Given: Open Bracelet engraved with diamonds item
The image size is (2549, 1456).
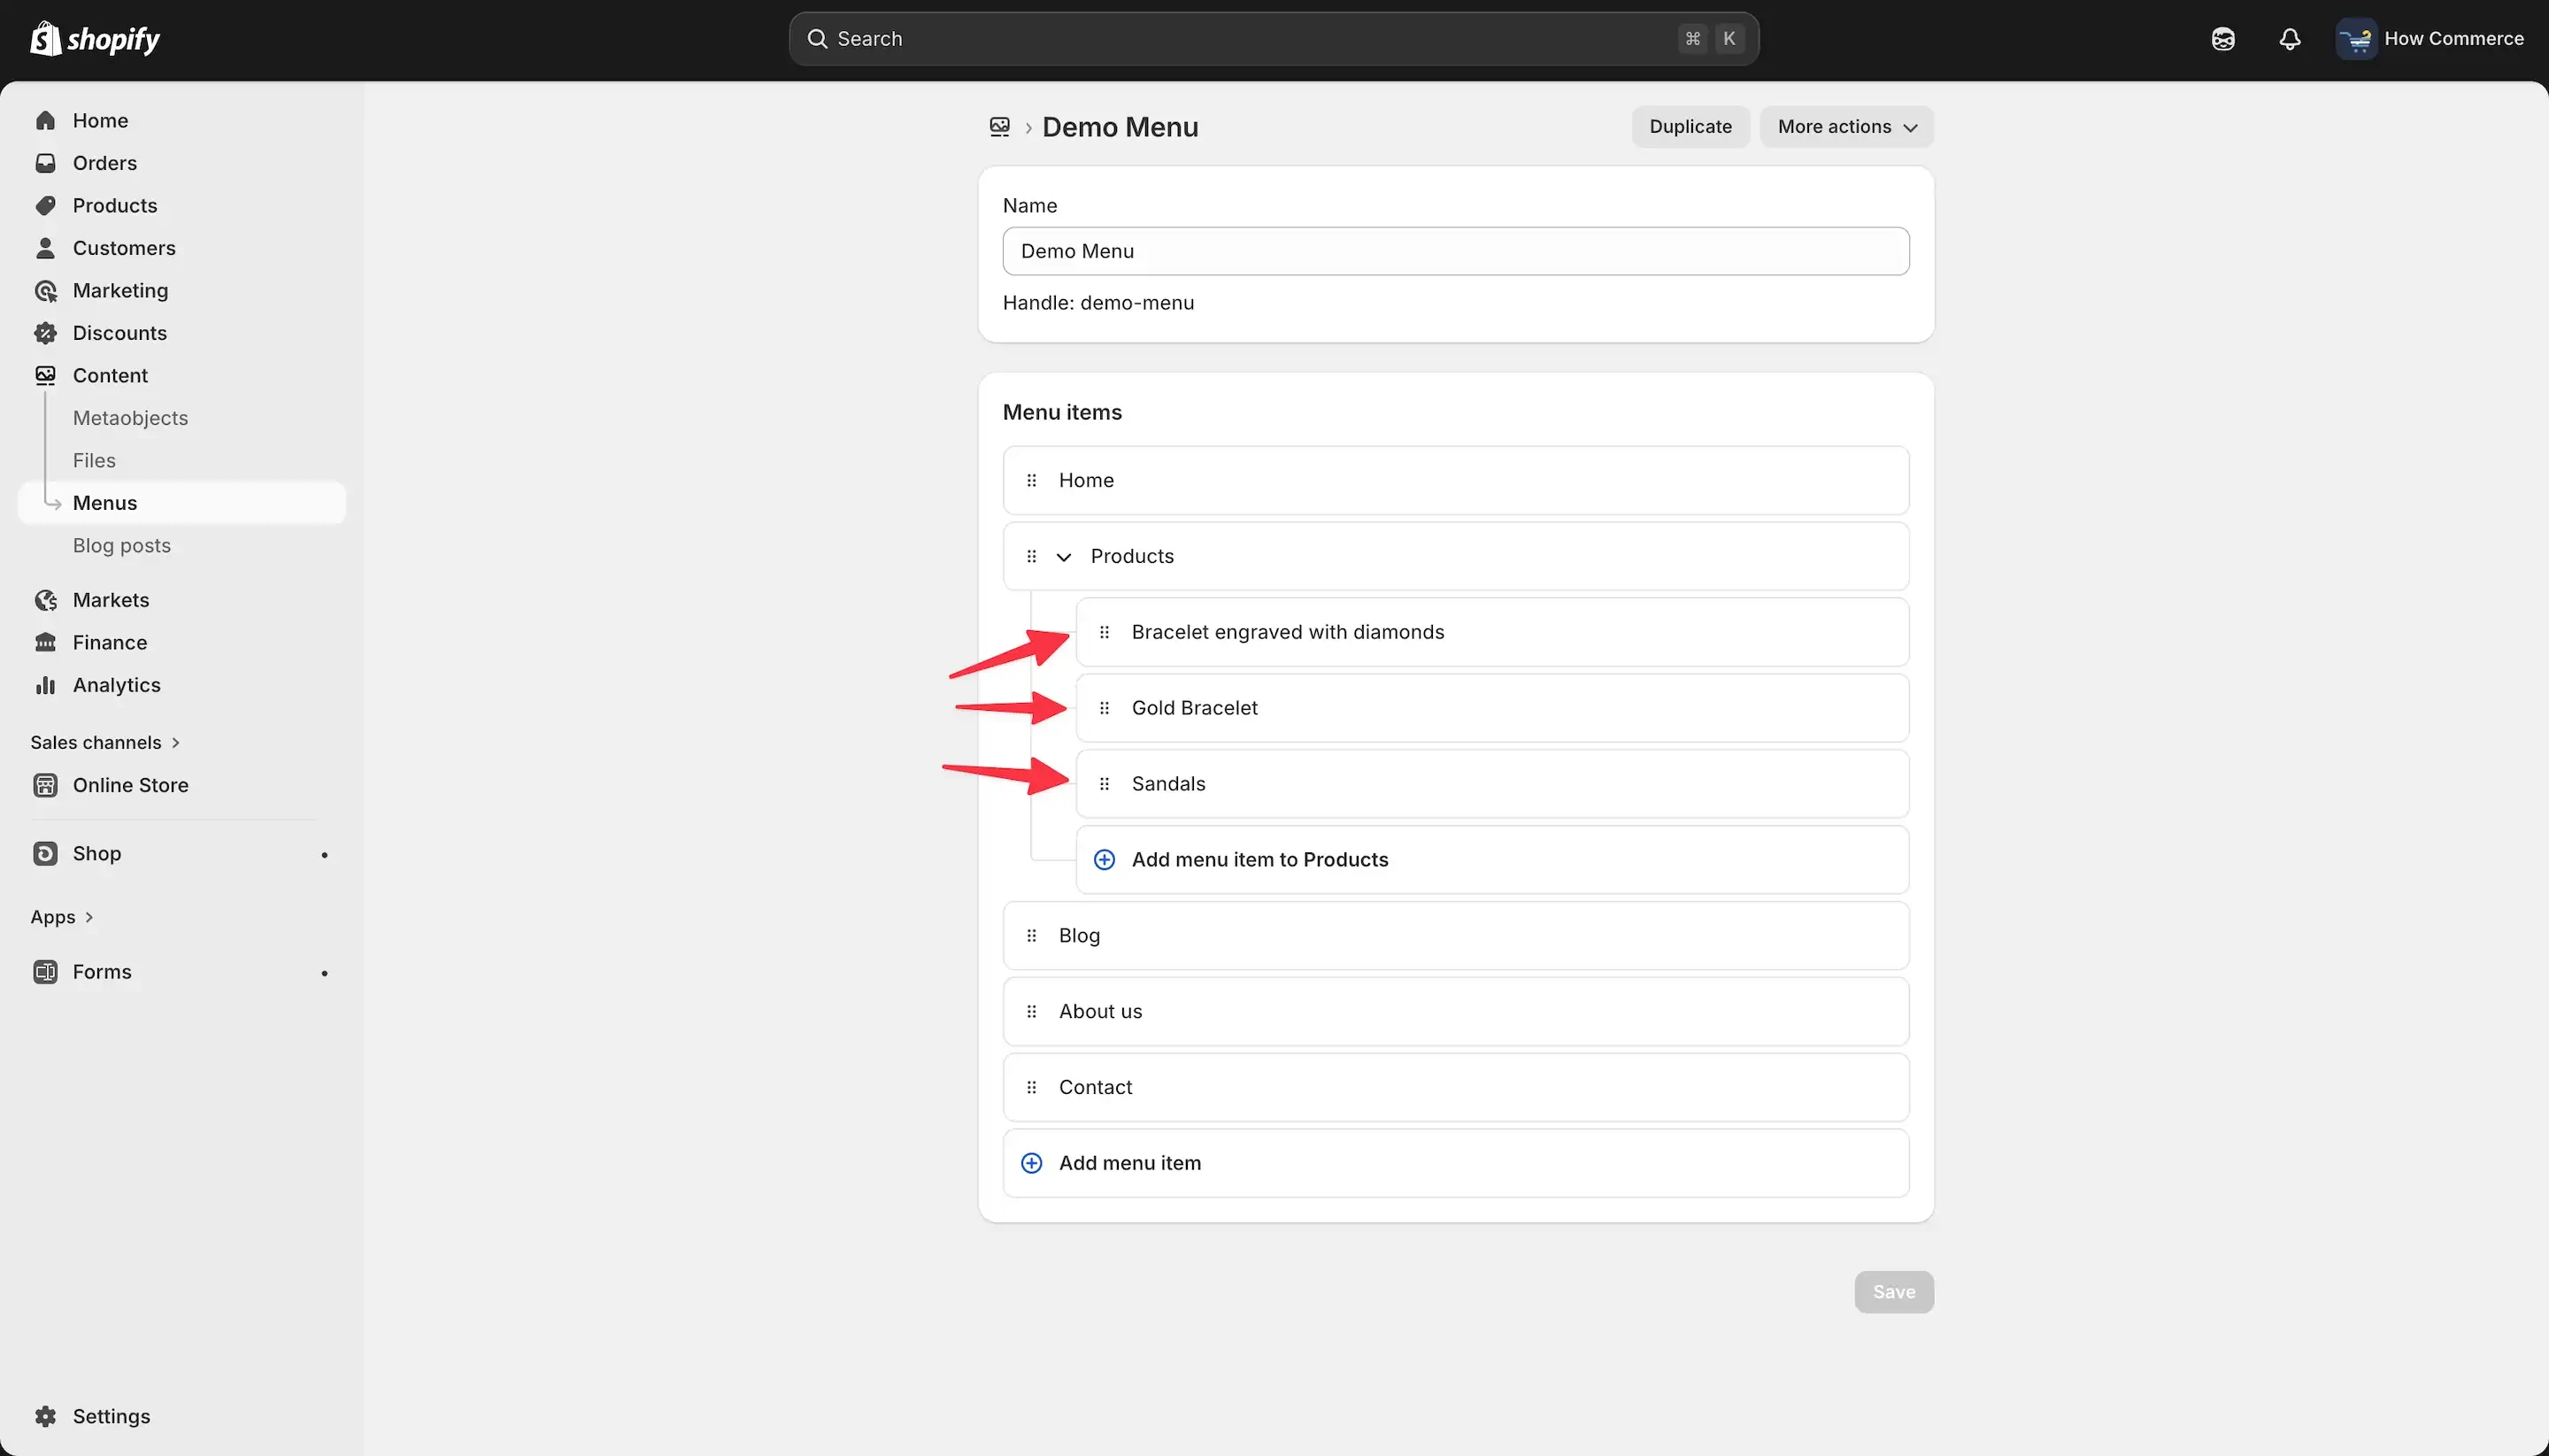Looking at the screenshot, I should 1493,632.
